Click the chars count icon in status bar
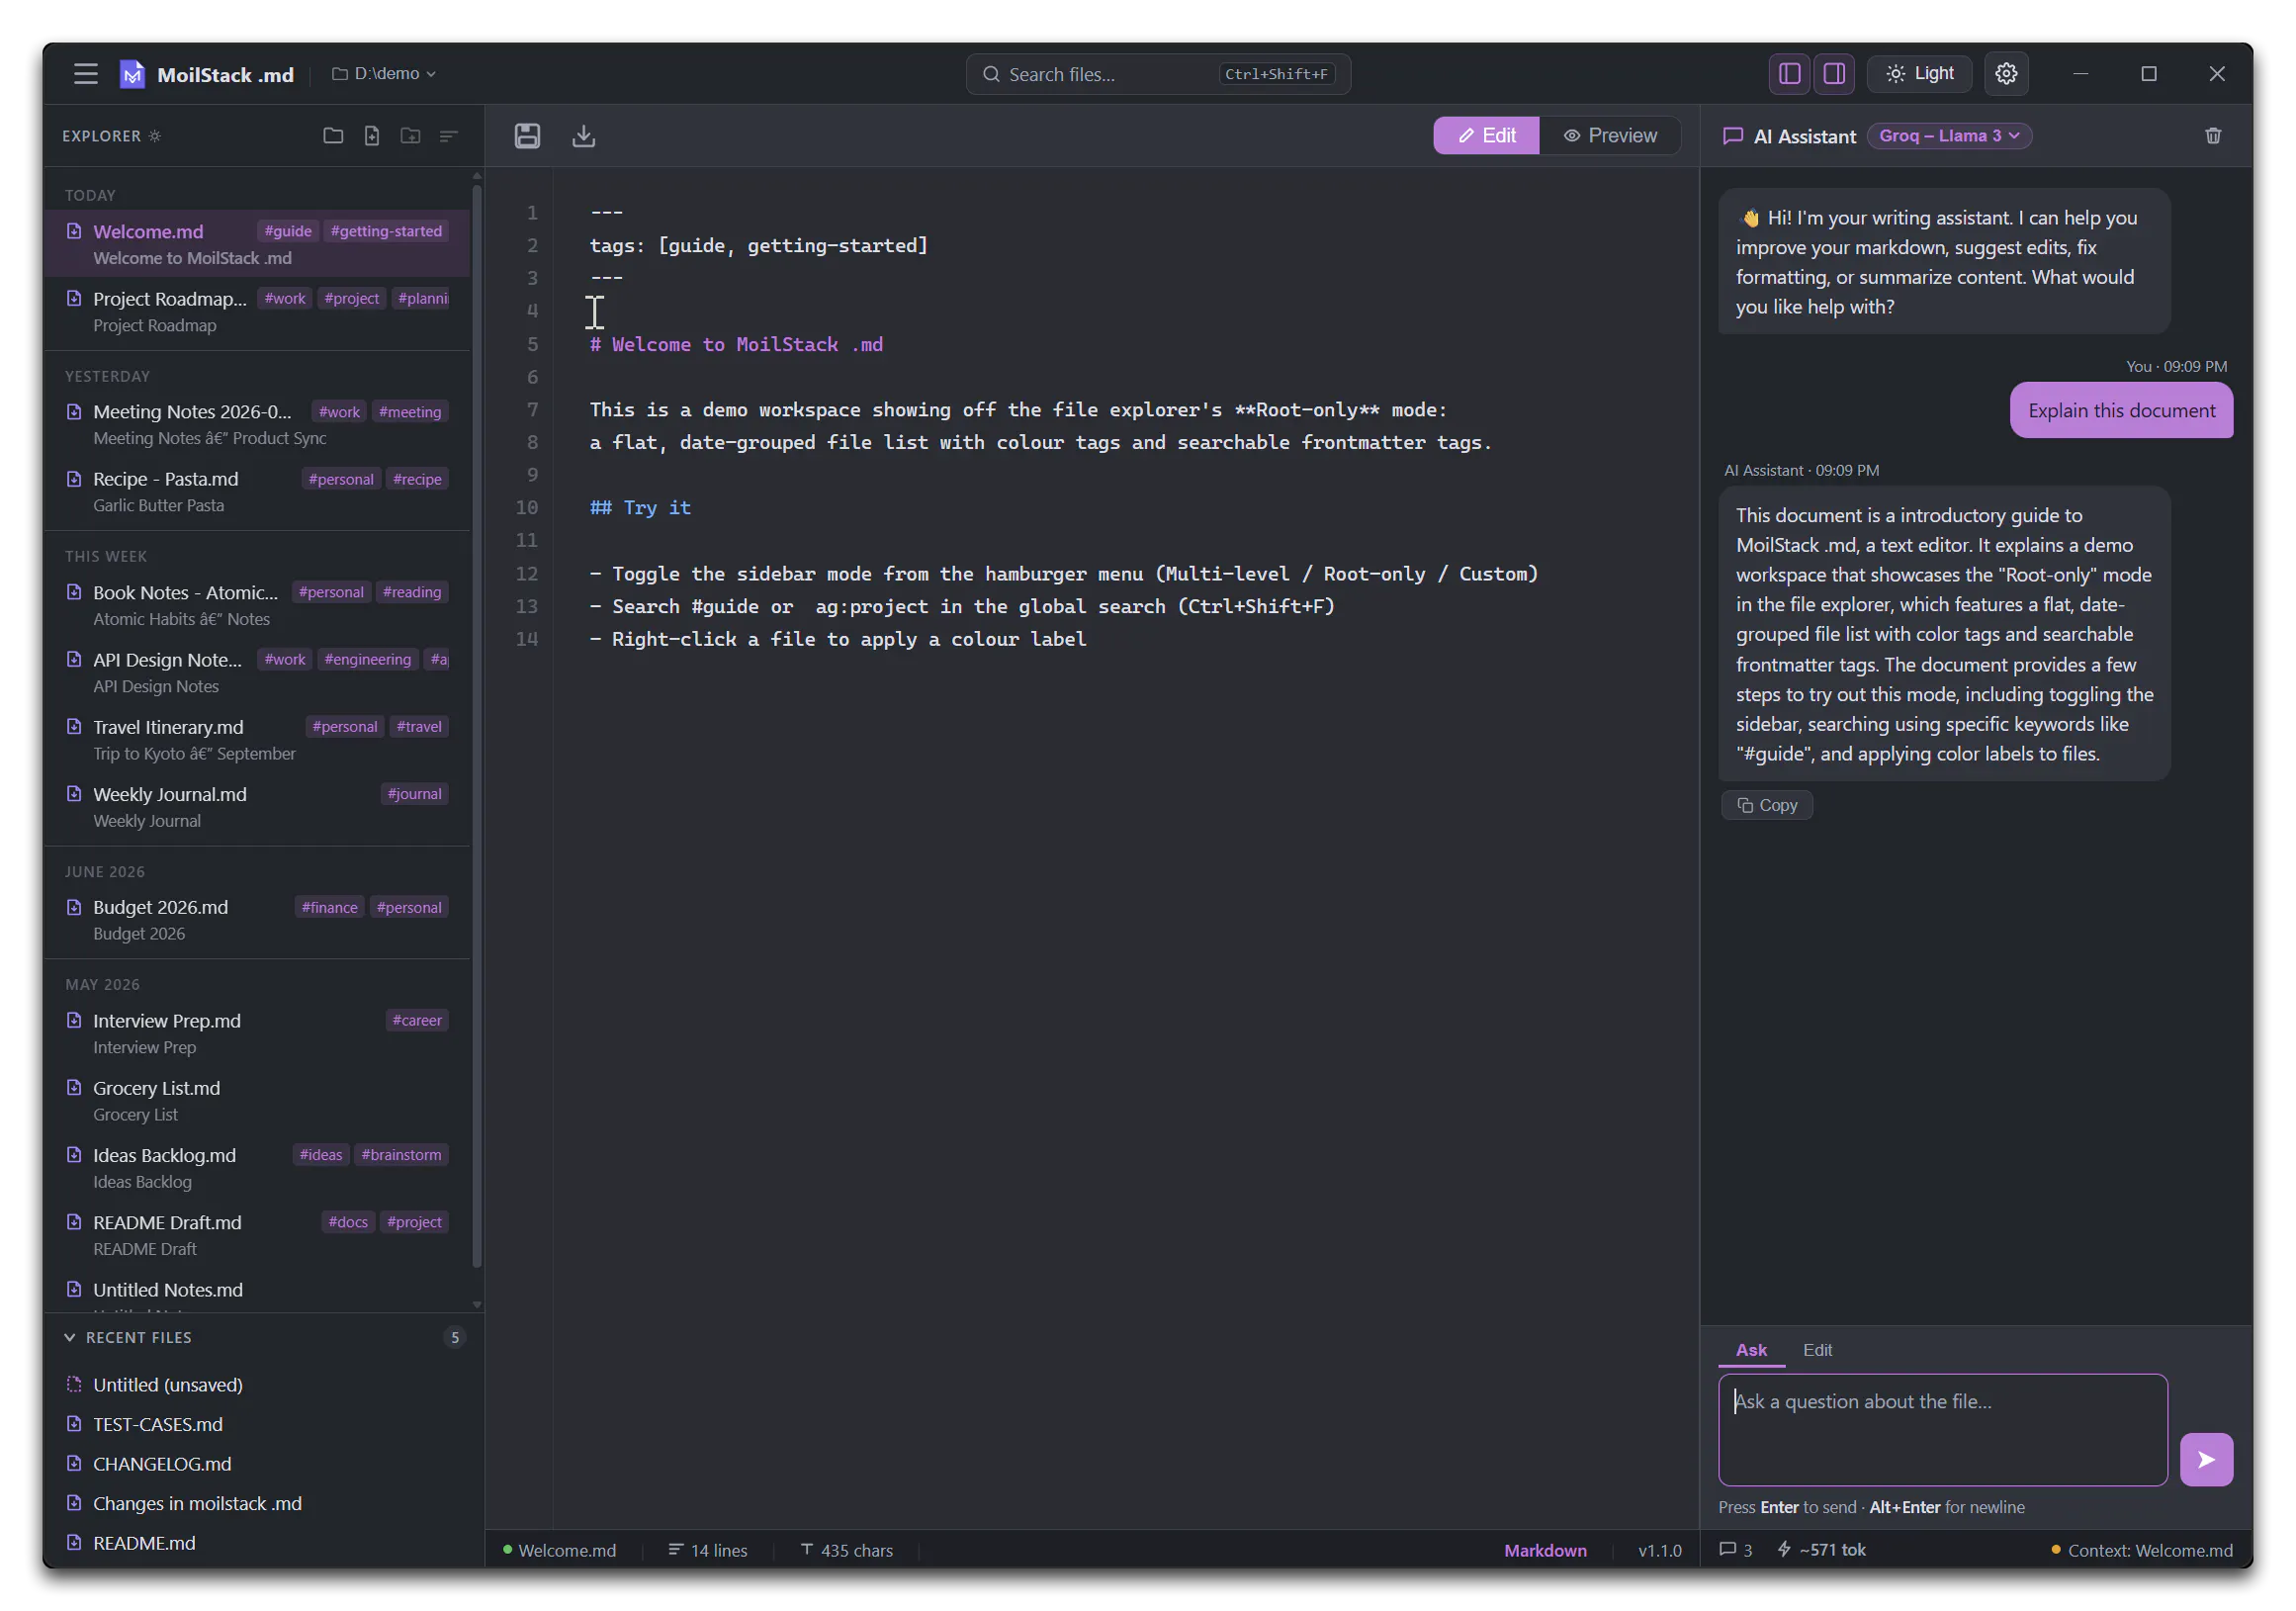The height and width of the screenshot is (1611, 2296). pos(806,1549)
